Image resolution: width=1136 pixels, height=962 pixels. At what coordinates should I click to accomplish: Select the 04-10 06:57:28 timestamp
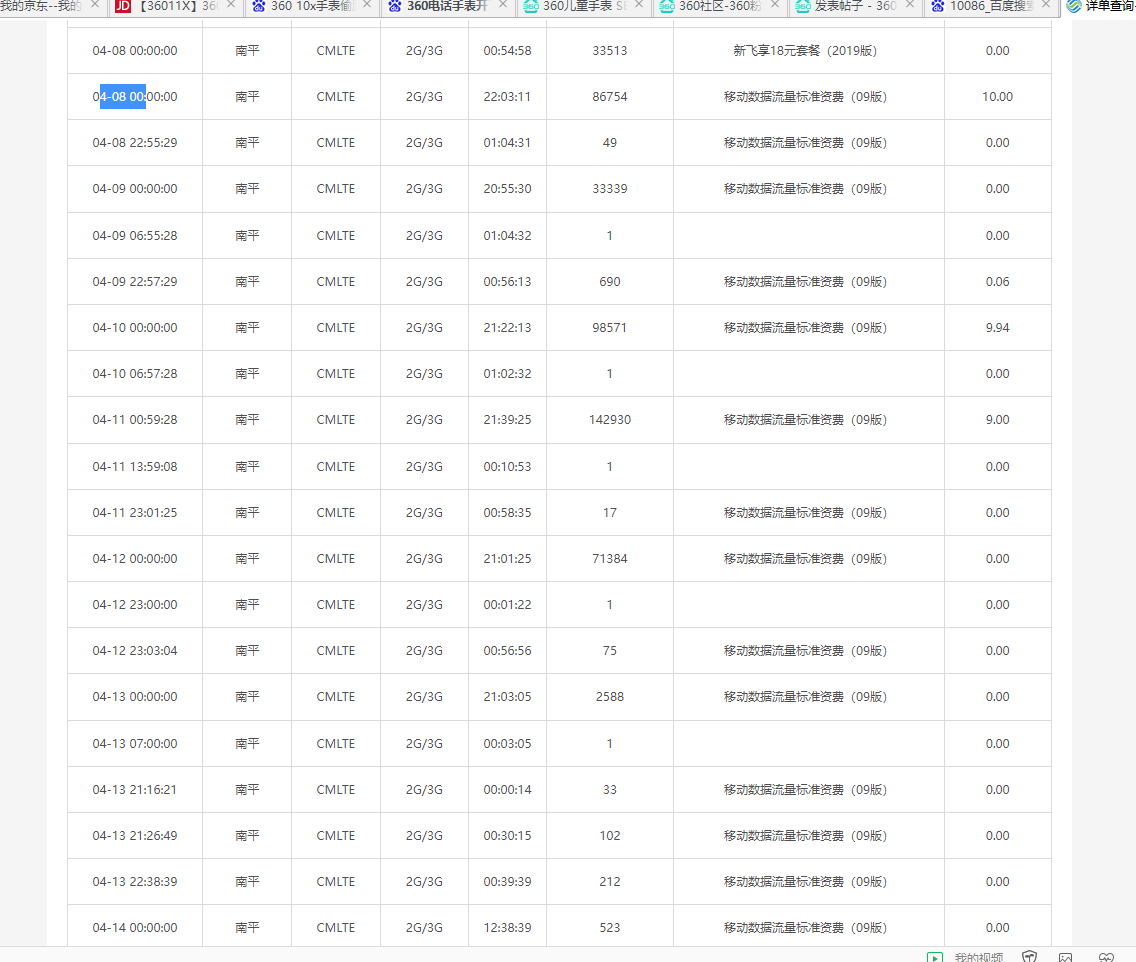coord(135,373)
